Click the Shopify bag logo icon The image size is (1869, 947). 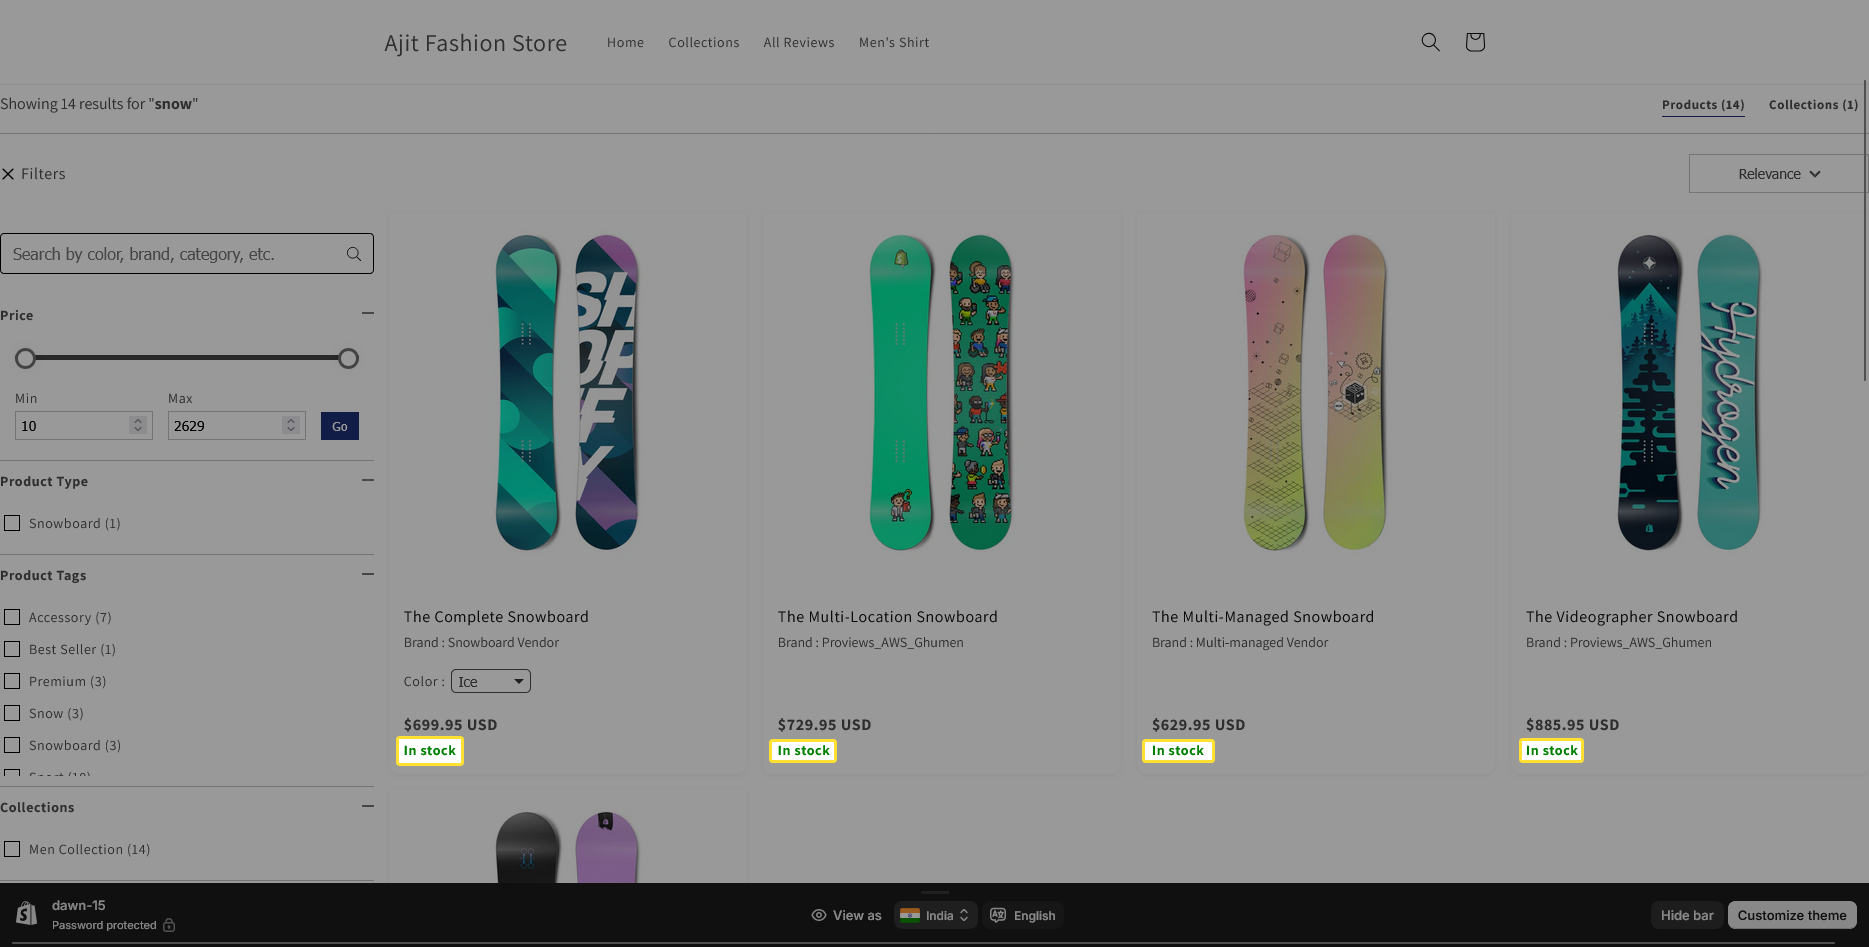click(x=27, y=914)
